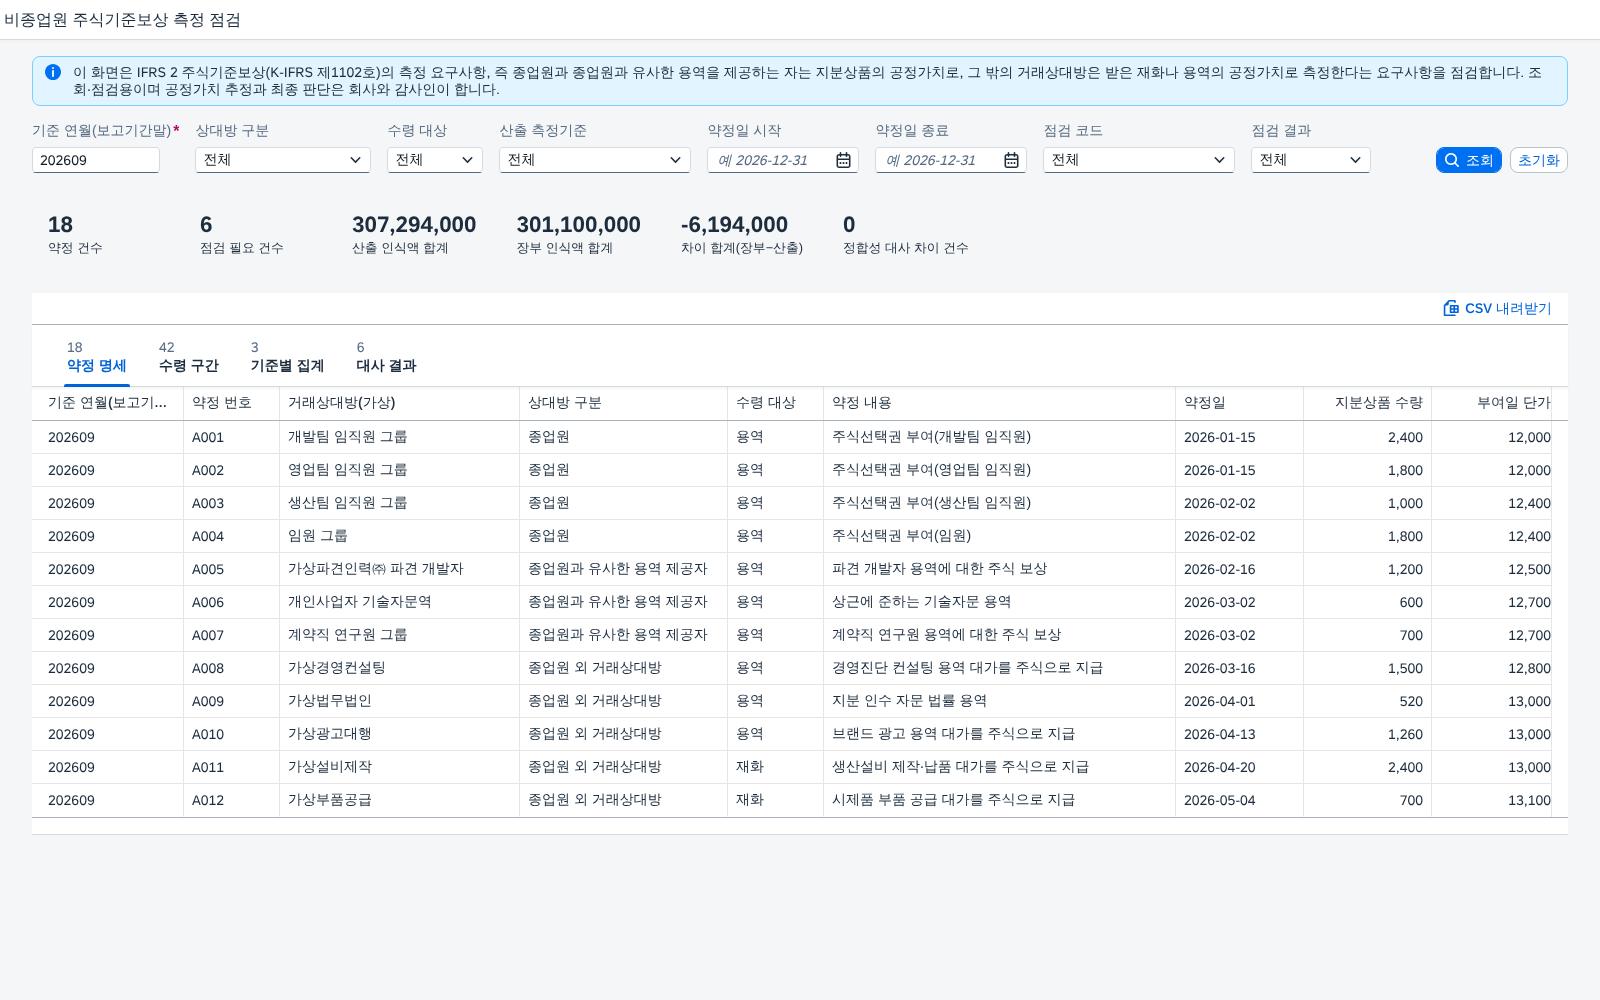
Task: Sort by the 약정 번호 column header
Action: coord(231,403)
